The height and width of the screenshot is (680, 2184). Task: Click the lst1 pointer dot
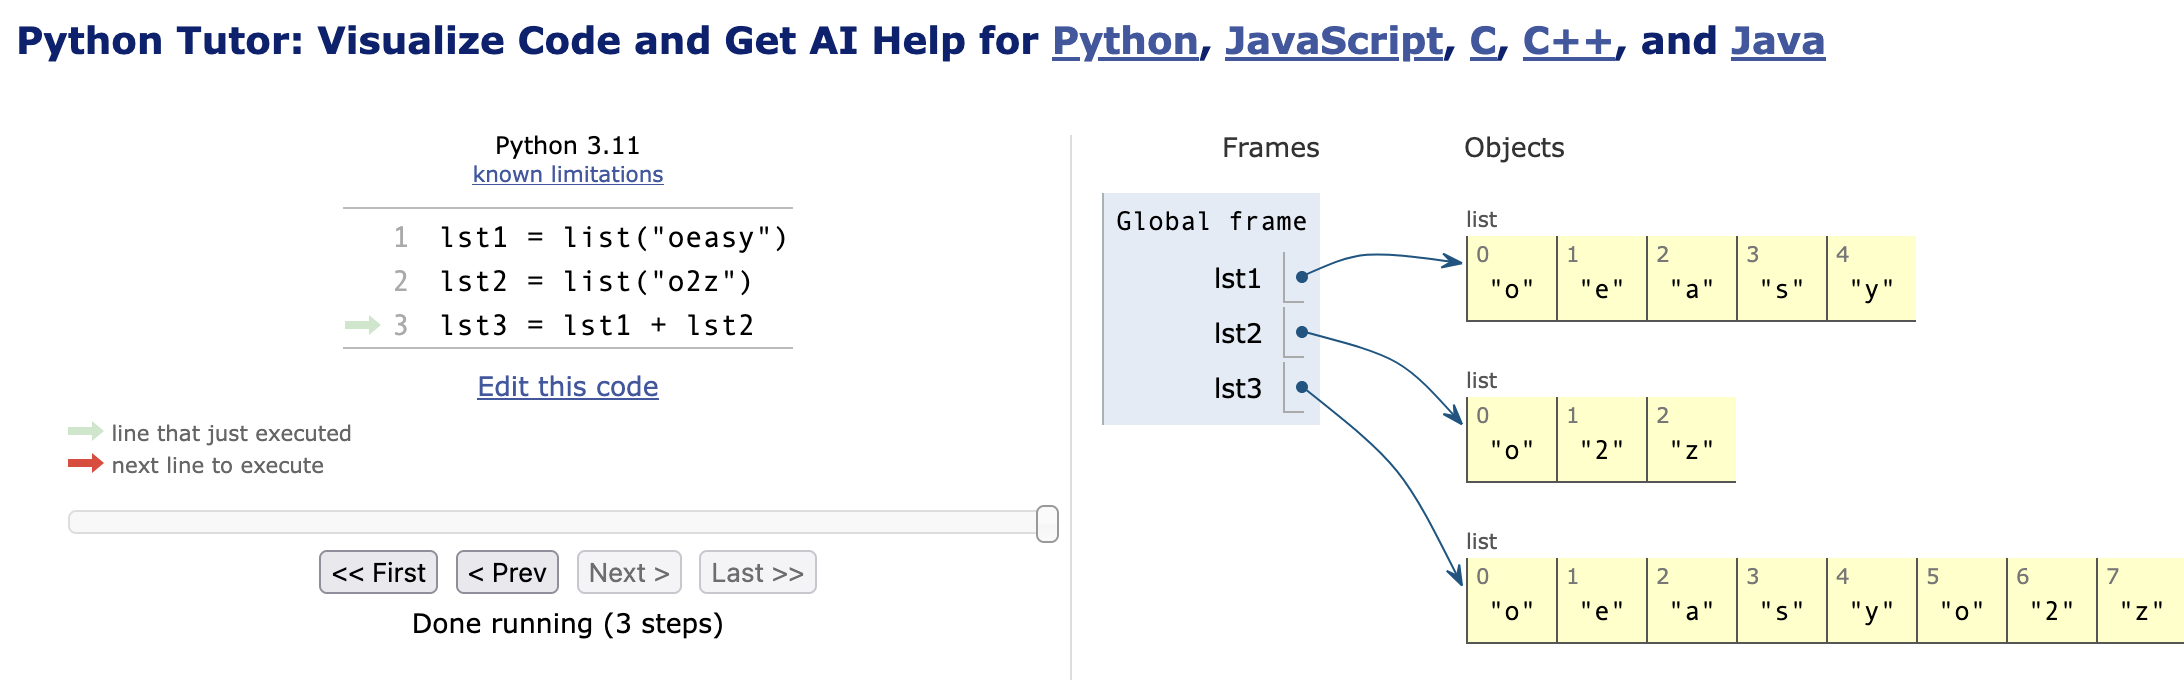[1302, 277]
